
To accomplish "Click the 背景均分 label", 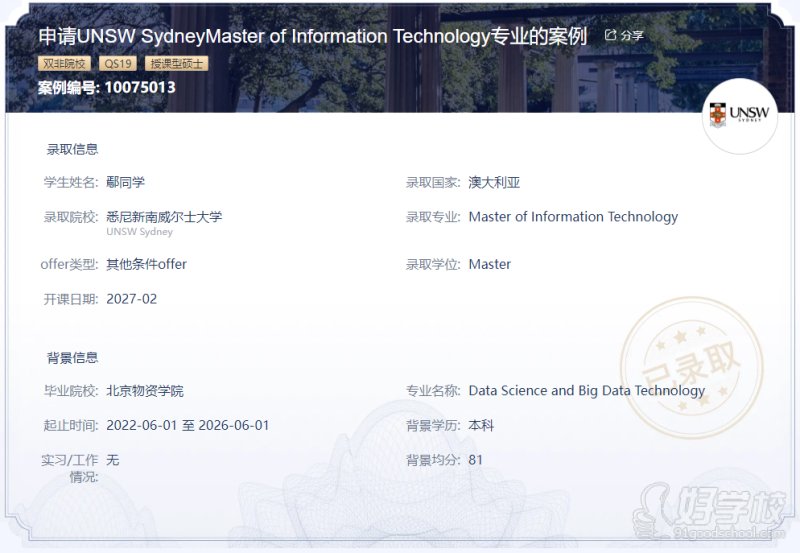I will pos(433,460).
